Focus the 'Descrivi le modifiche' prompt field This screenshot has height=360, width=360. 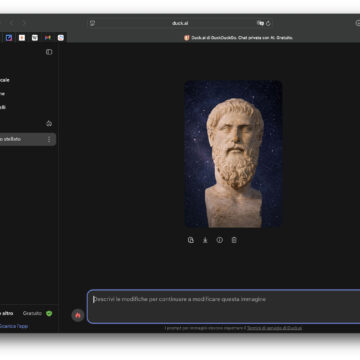[x=224, y=307]
